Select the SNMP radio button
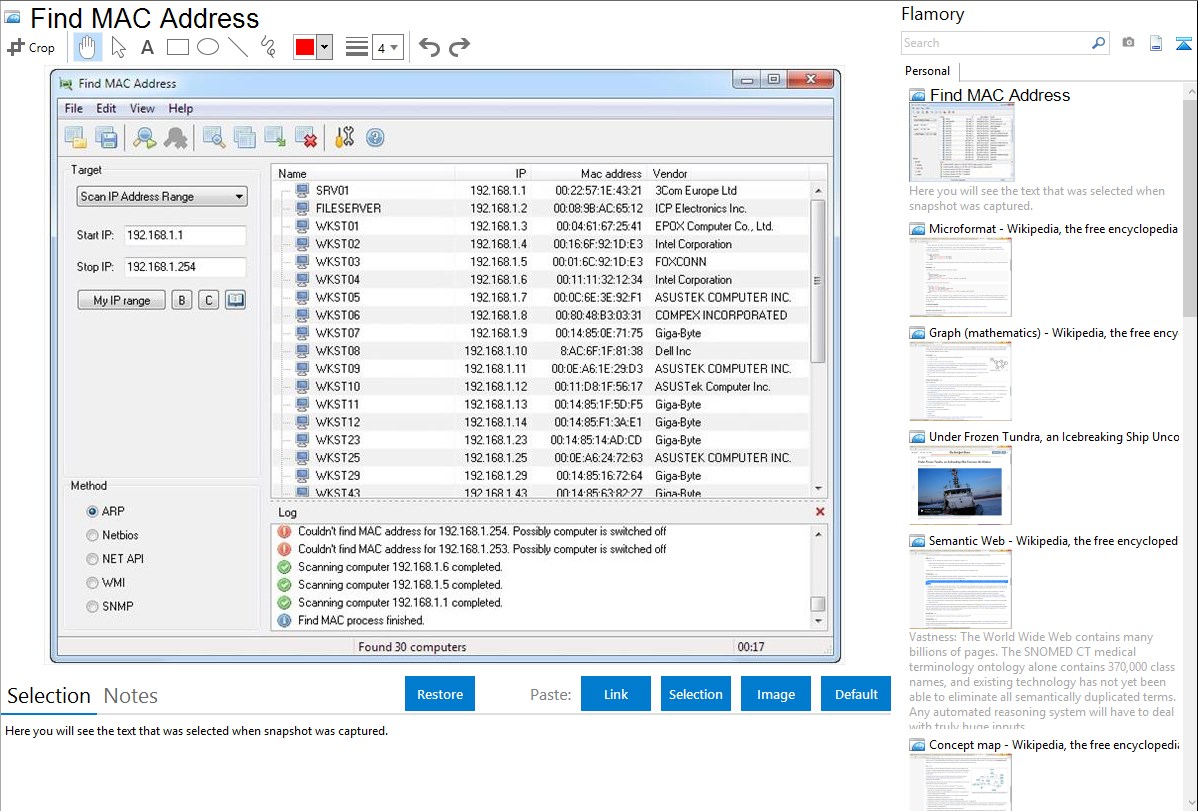The width and height of the screenshot is (1198, 811). pos(93,607)
